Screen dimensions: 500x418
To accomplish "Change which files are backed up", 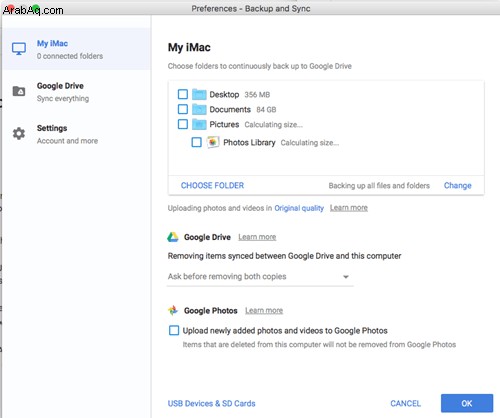I will 457,186.
